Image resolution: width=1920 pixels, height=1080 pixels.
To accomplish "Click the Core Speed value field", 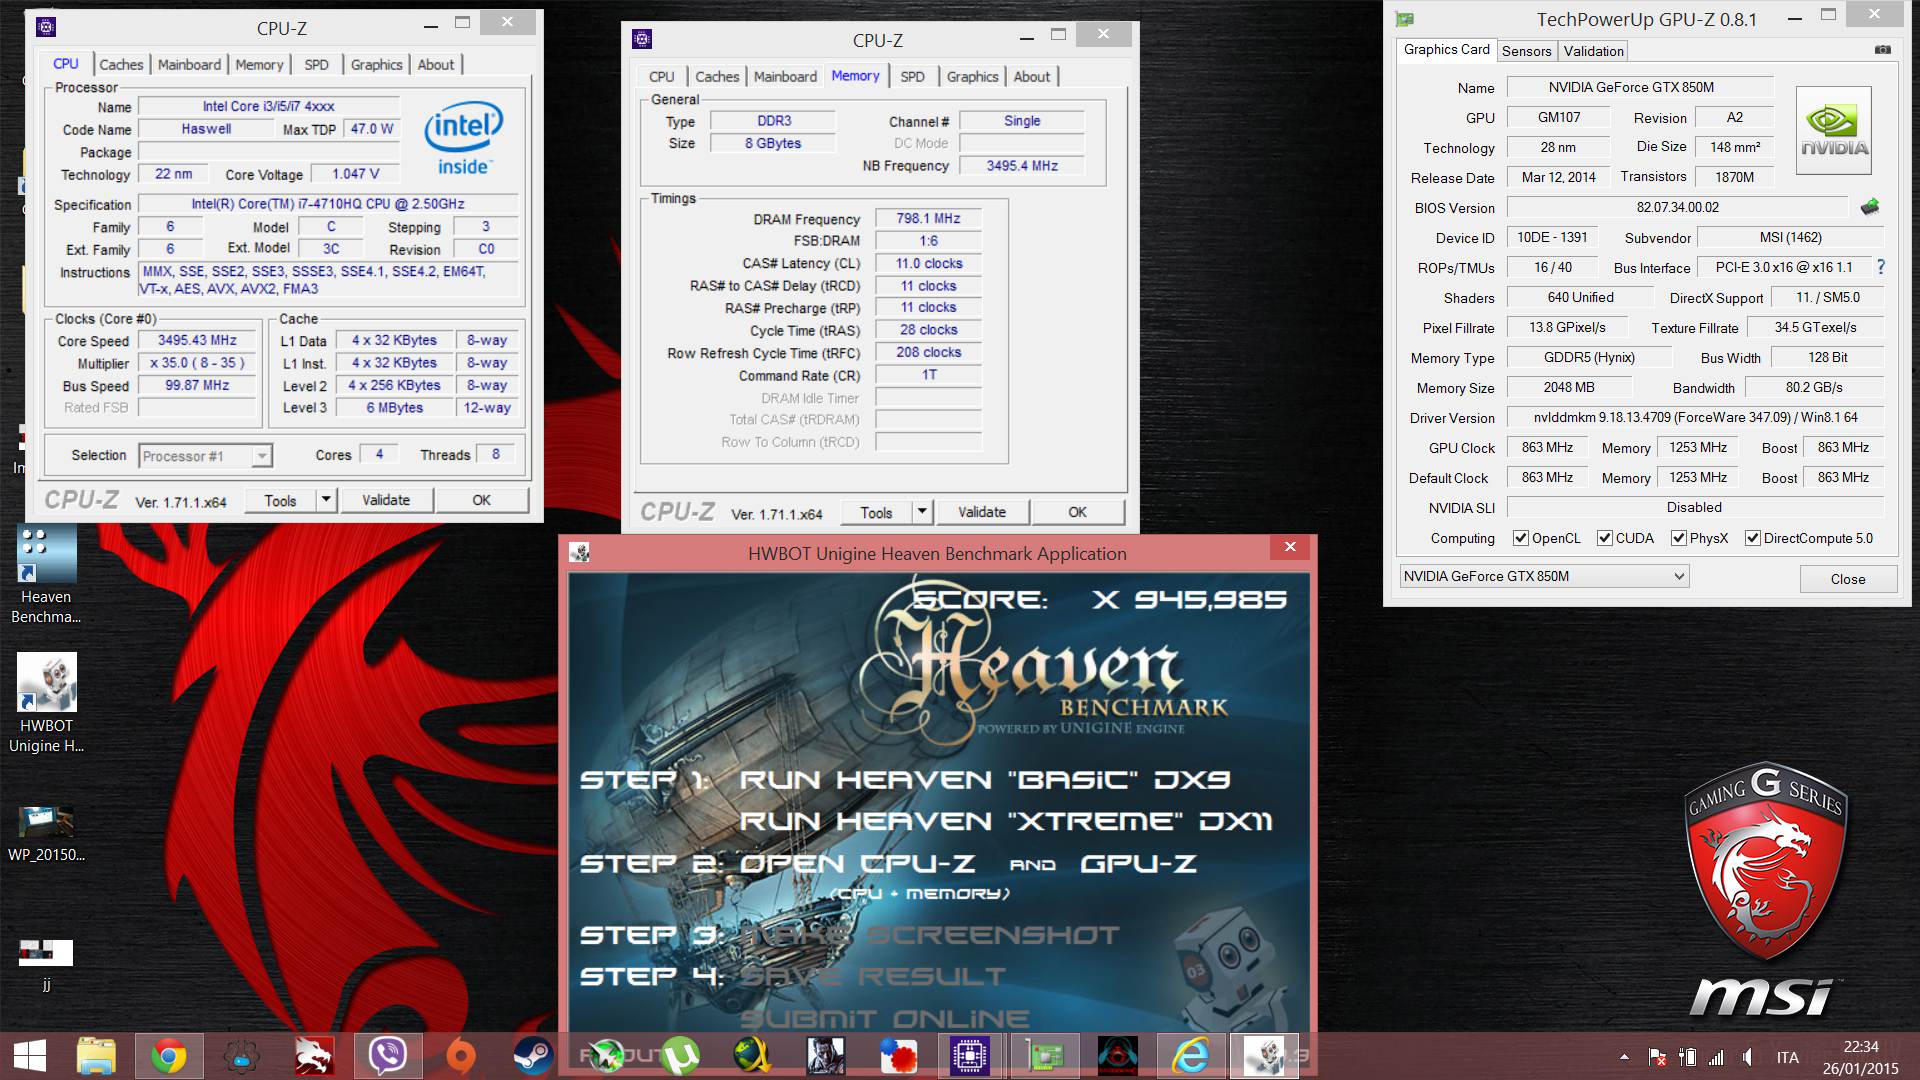I will point(197,340).
